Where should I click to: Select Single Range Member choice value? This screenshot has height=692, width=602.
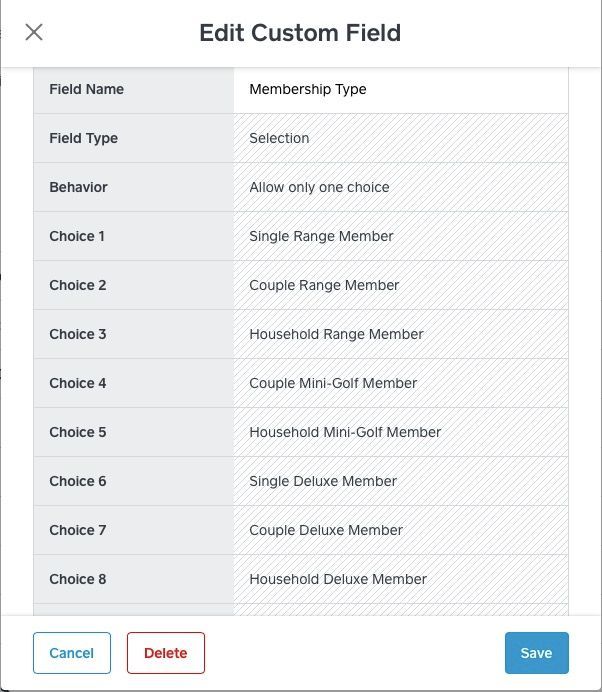coord(400,236)
